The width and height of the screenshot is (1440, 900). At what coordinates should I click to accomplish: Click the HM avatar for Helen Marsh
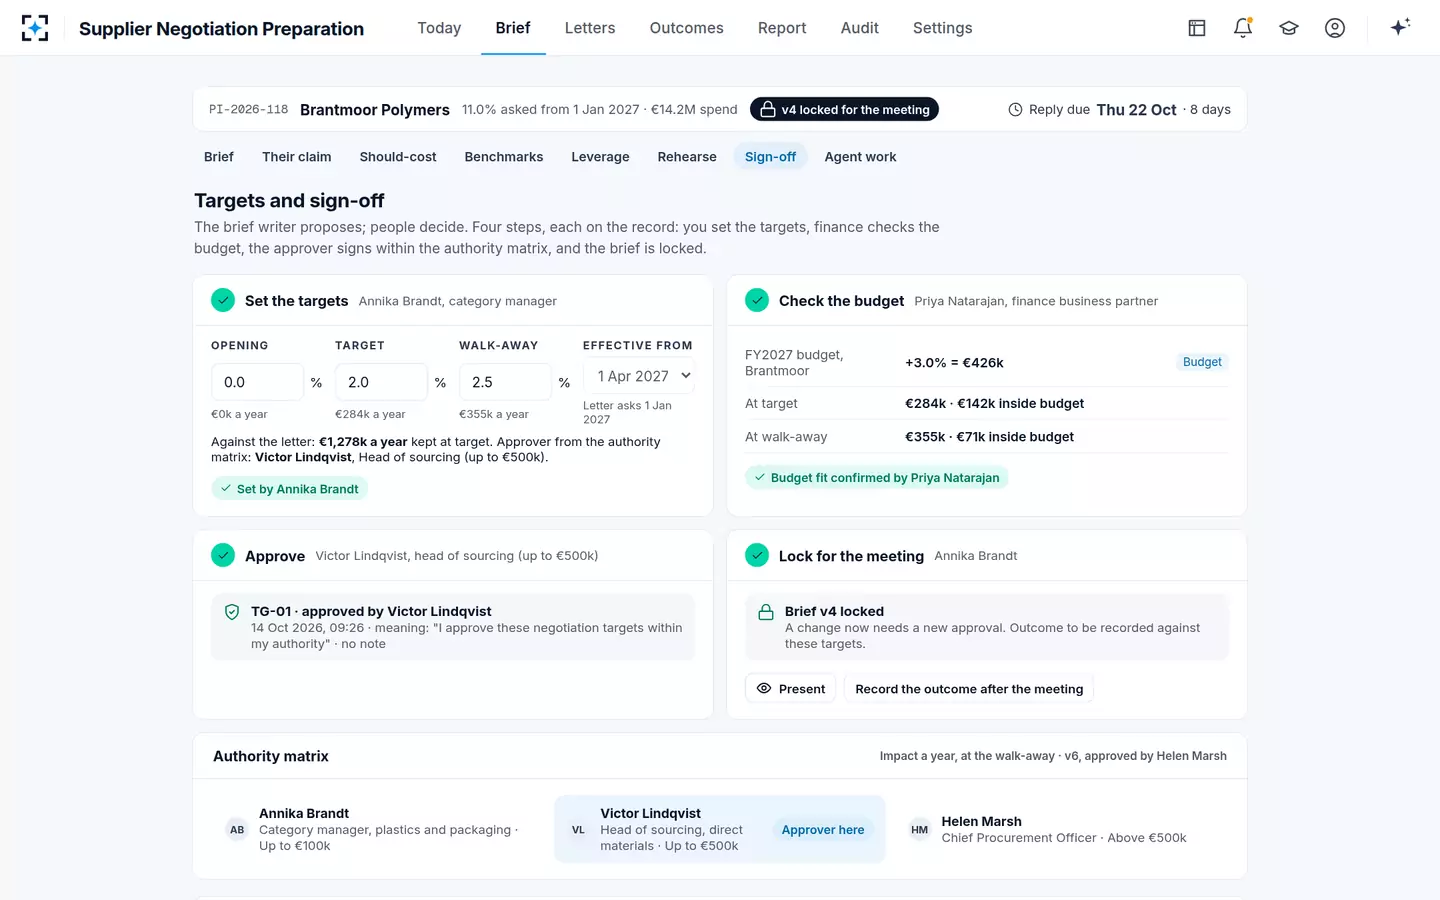[919, 830]
